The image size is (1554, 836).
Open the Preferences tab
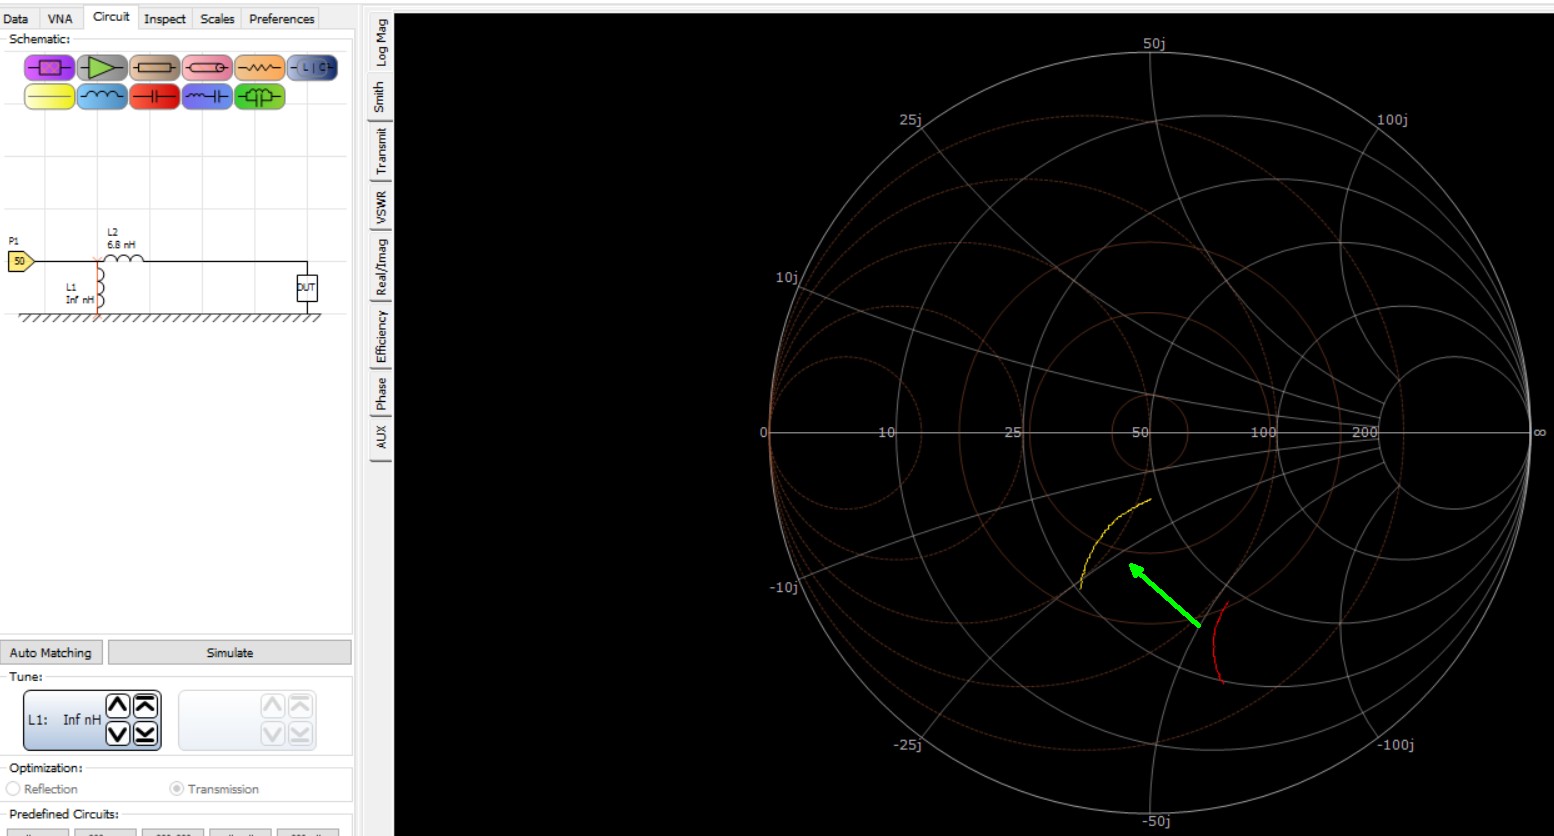click(x=282, y=19)
